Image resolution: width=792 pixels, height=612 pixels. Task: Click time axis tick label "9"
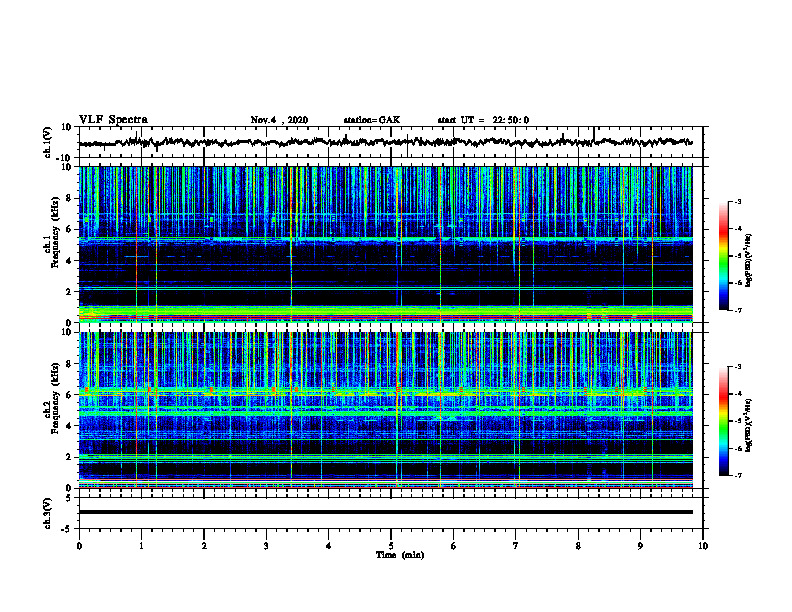(x=640, y=546)
